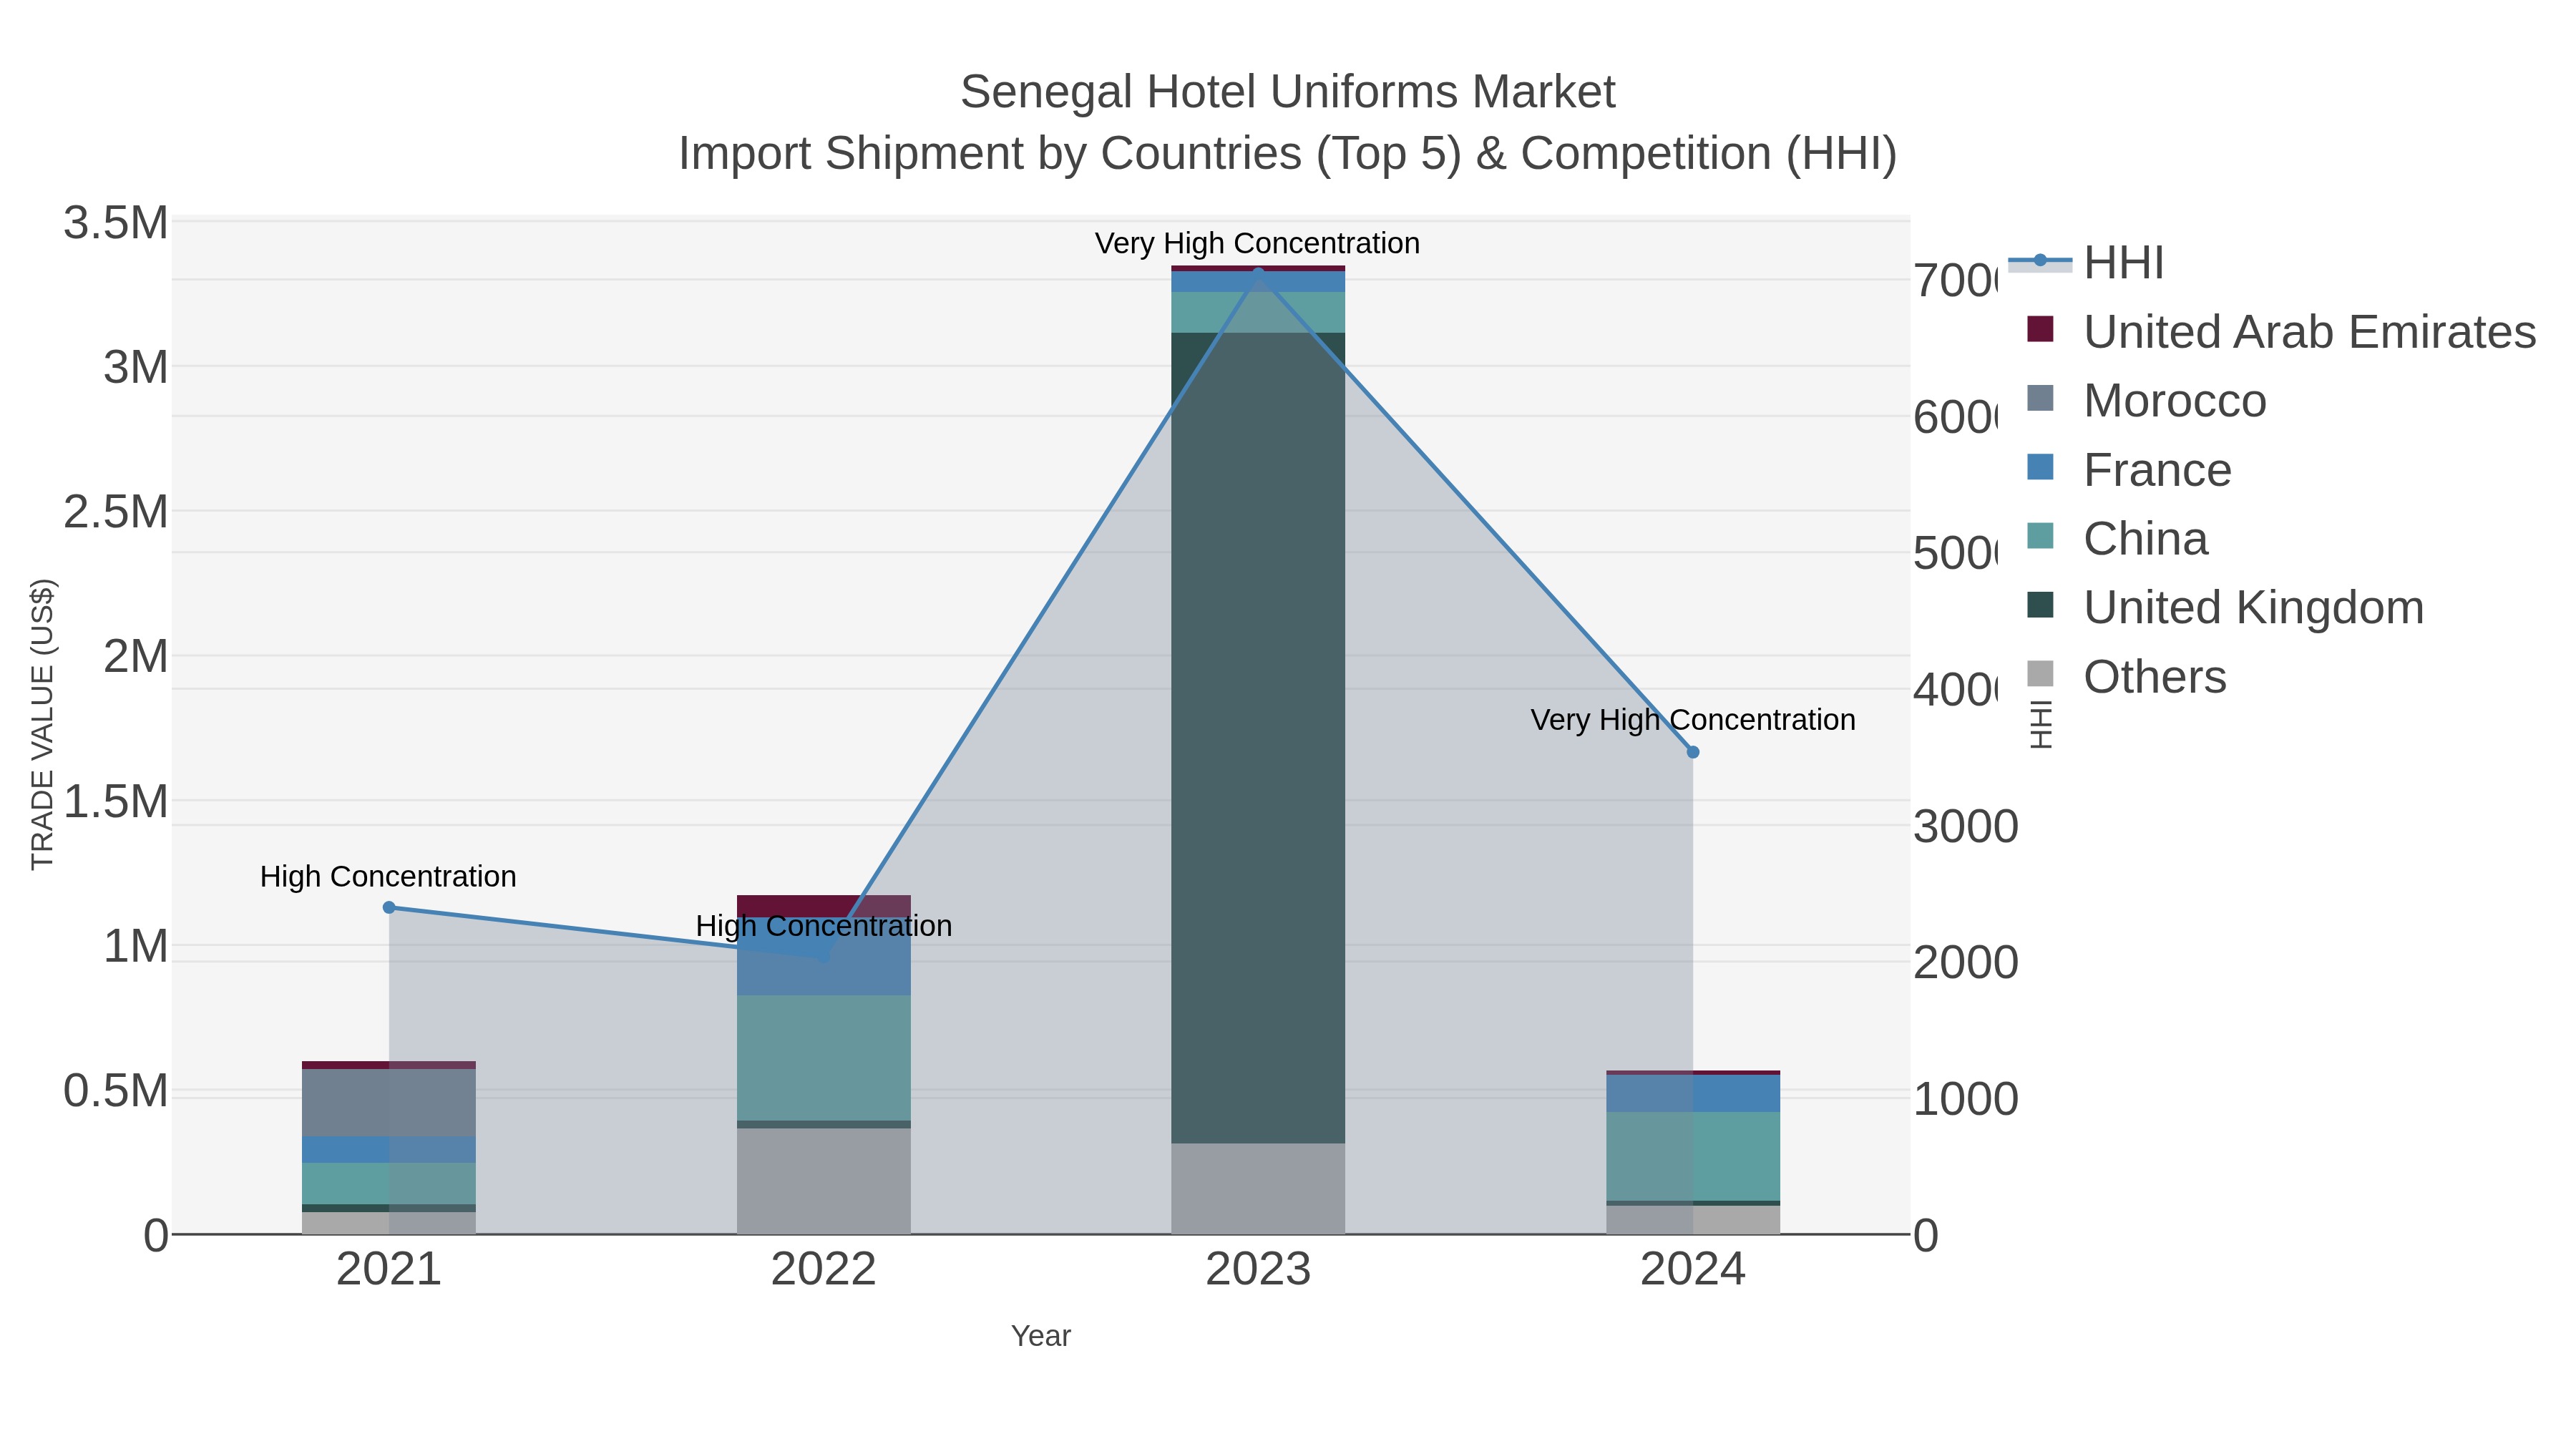The image size is (2576, 1449).
Task: Click the China segment of 2024 bar
Action: click(x=1692, y=1156)
